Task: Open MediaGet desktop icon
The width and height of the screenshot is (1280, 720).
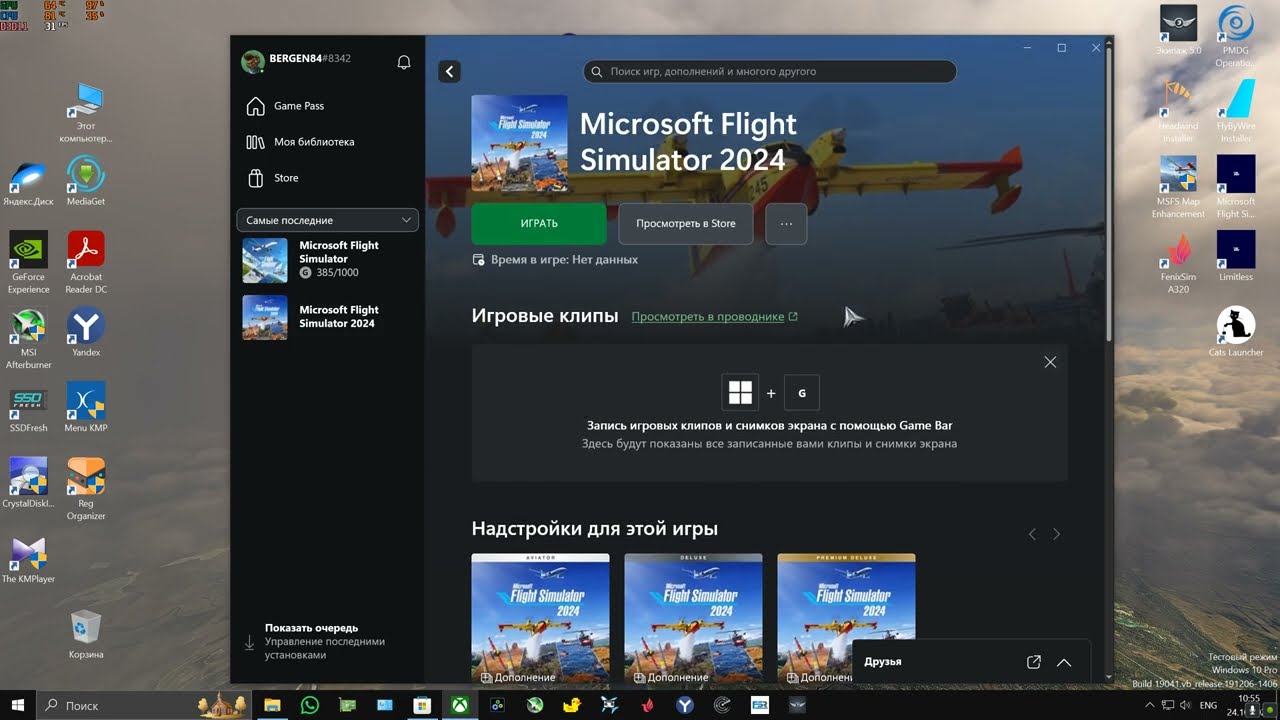Action: coord(86,181)
